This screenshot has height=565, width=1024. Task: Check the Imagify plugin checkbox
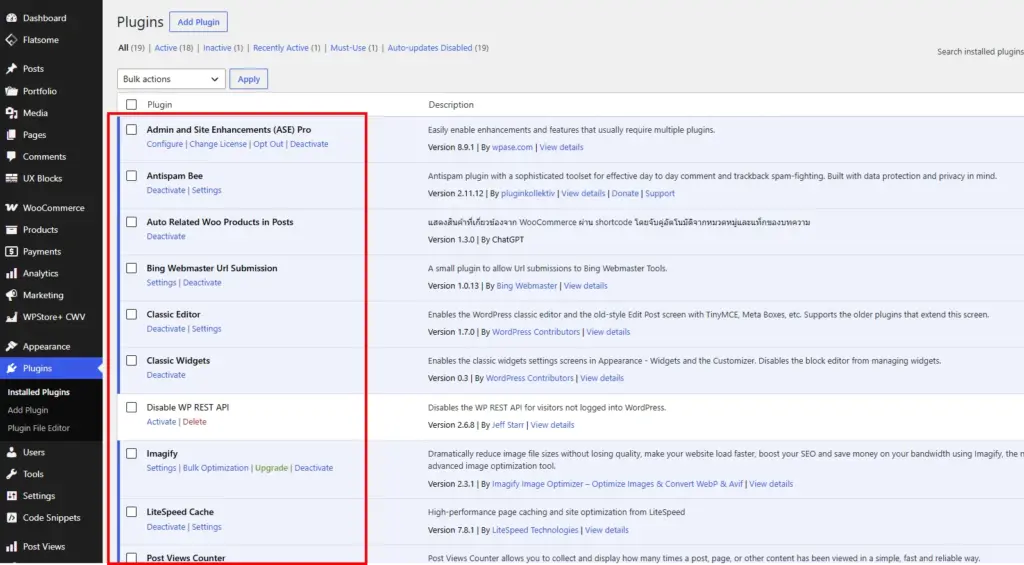tap(131, 453)
